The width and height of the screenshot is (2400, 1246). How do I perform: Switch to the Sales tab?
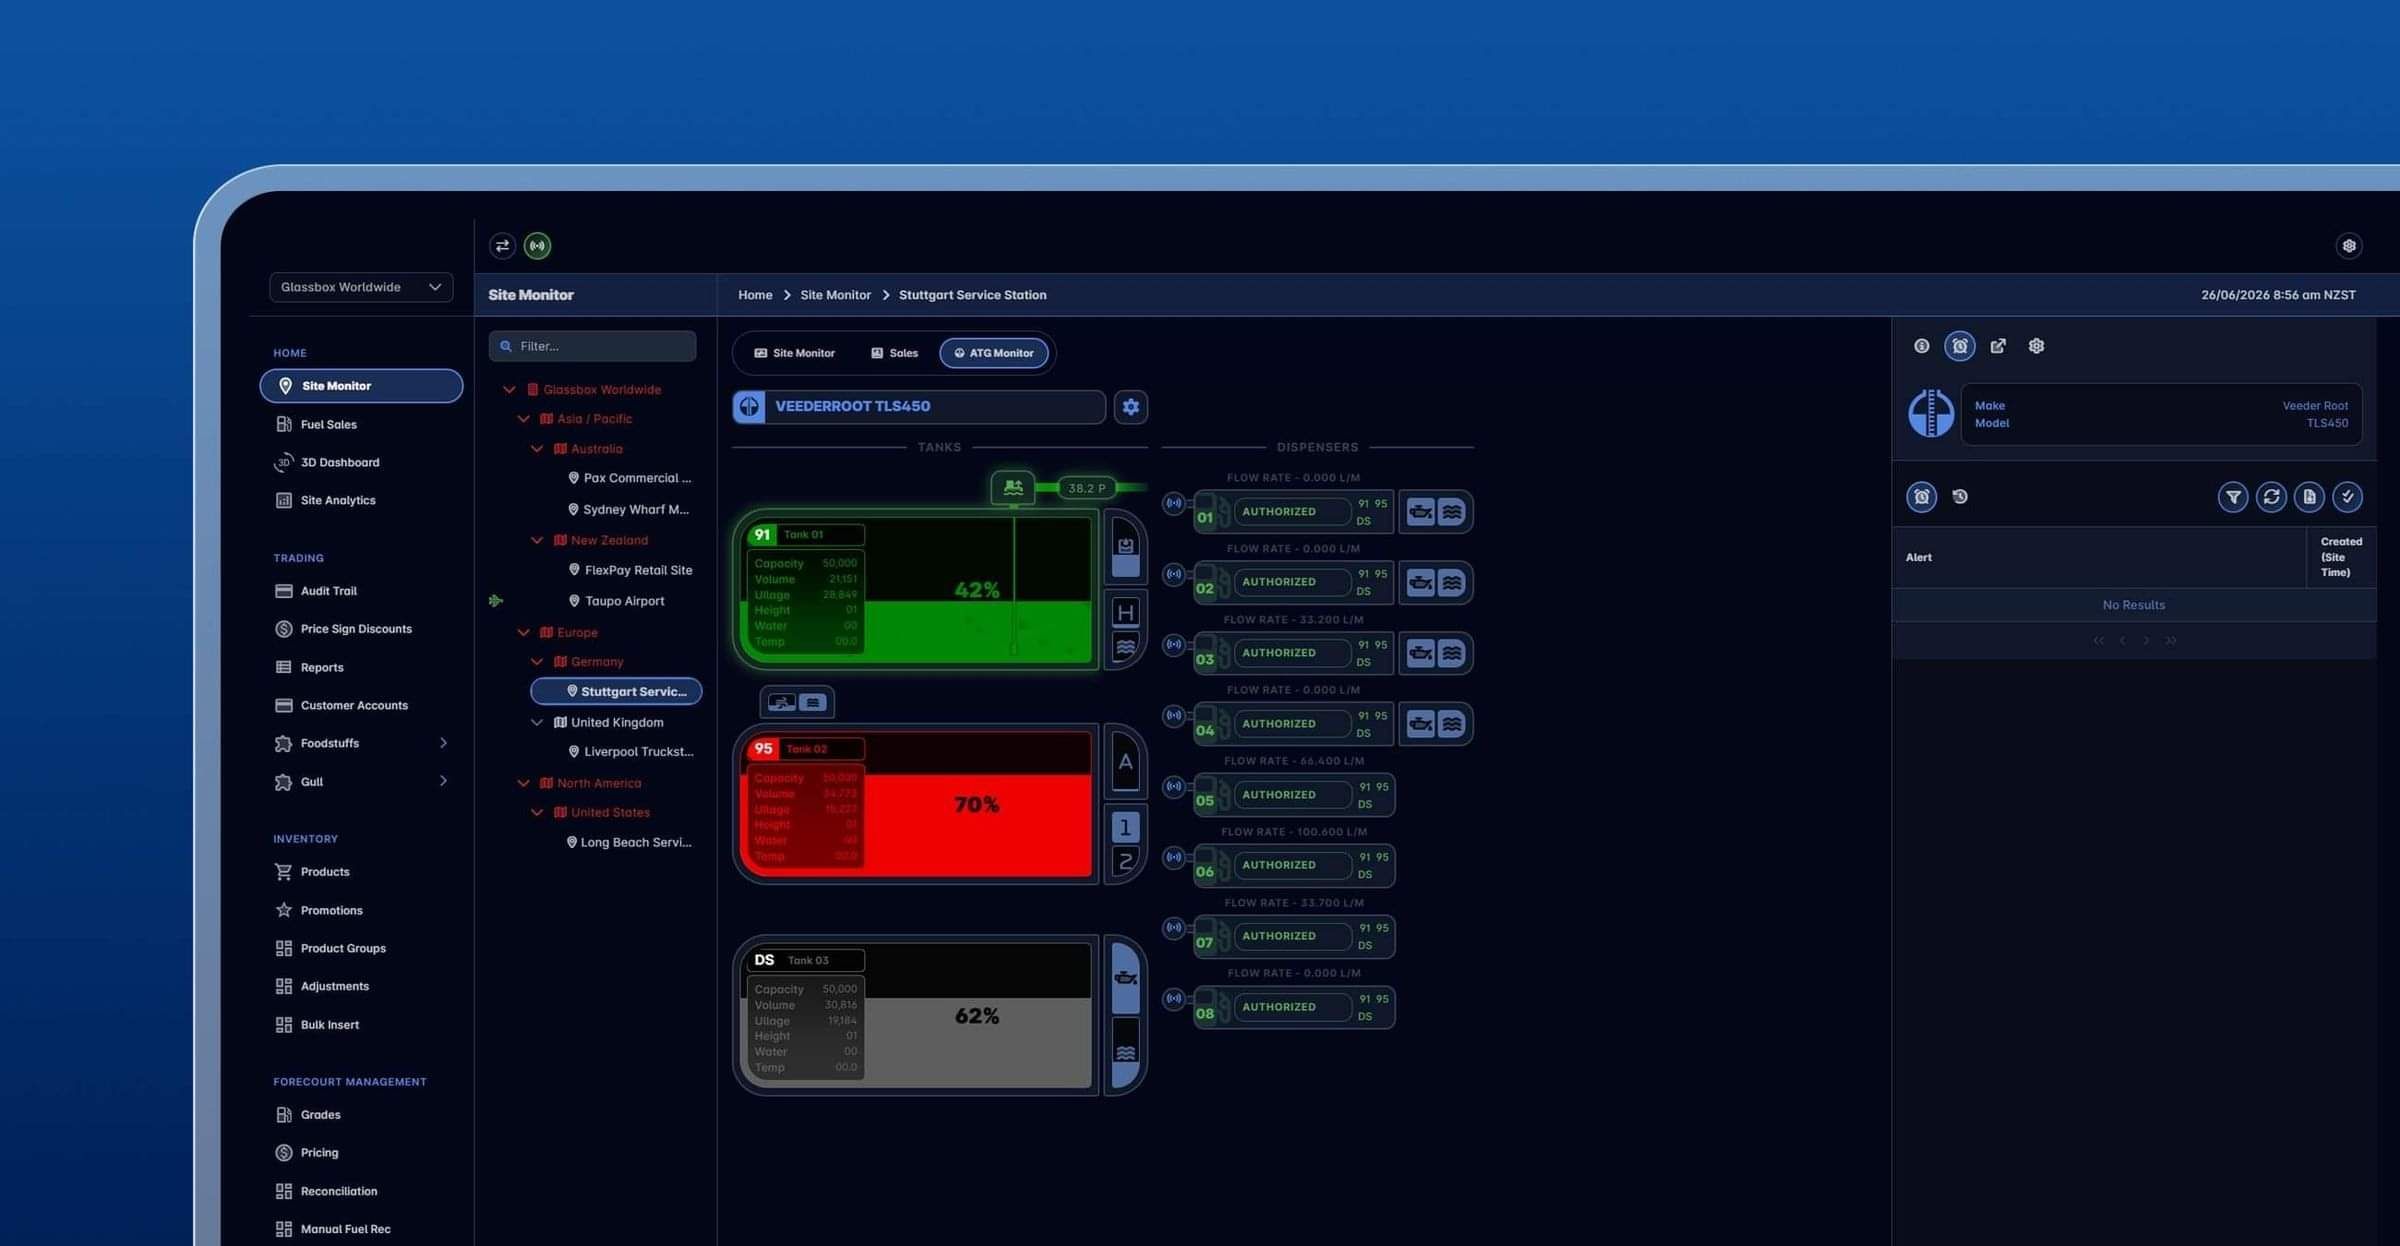point(894,353)
